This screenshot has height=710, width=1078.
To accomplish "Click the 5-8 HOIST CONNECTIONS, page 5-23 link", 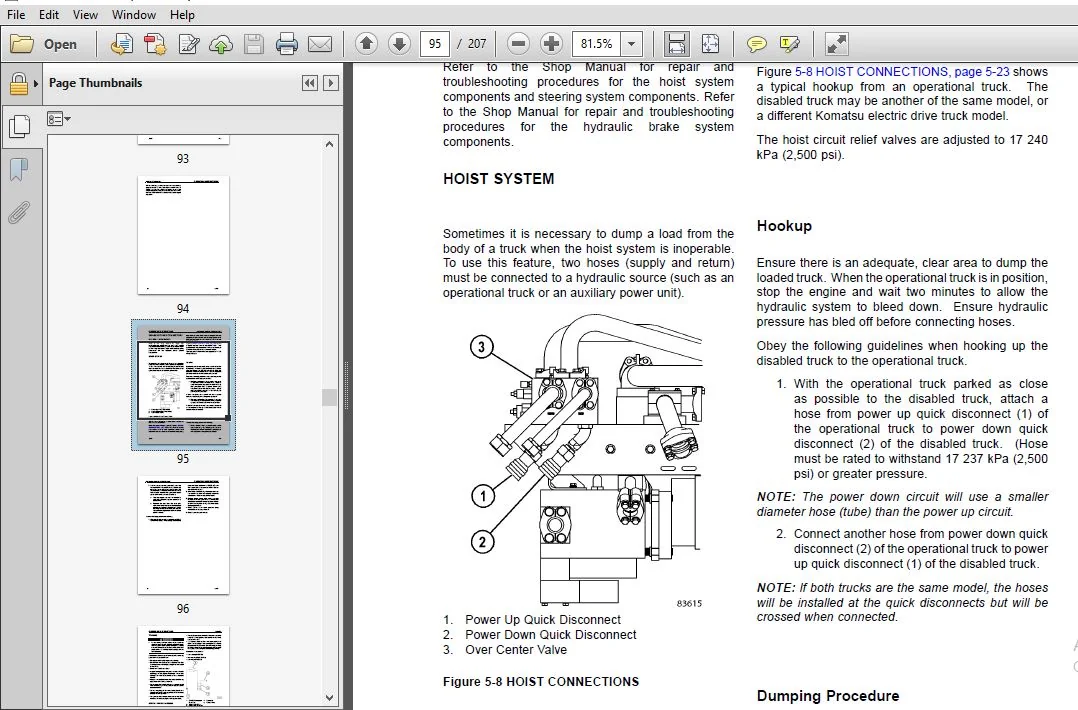I will coord(902,71).
